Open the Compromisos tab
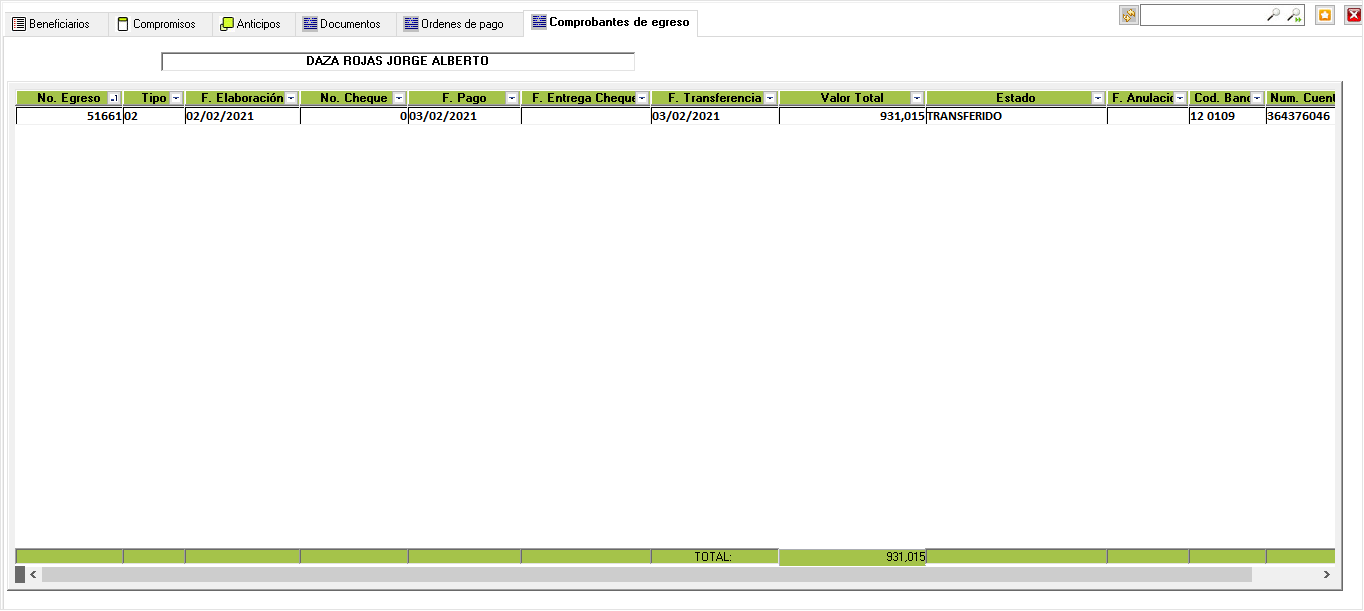 [162, 24]
